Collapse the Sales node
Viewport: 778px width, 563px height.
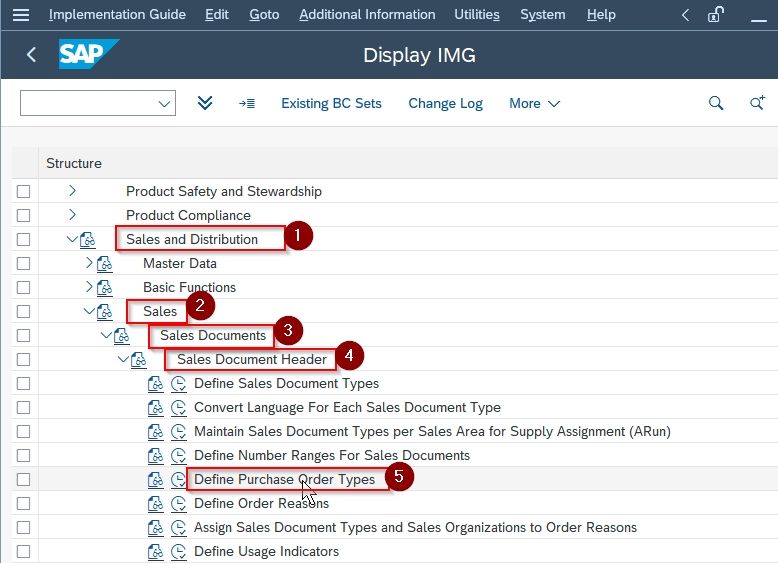[89, 311]
